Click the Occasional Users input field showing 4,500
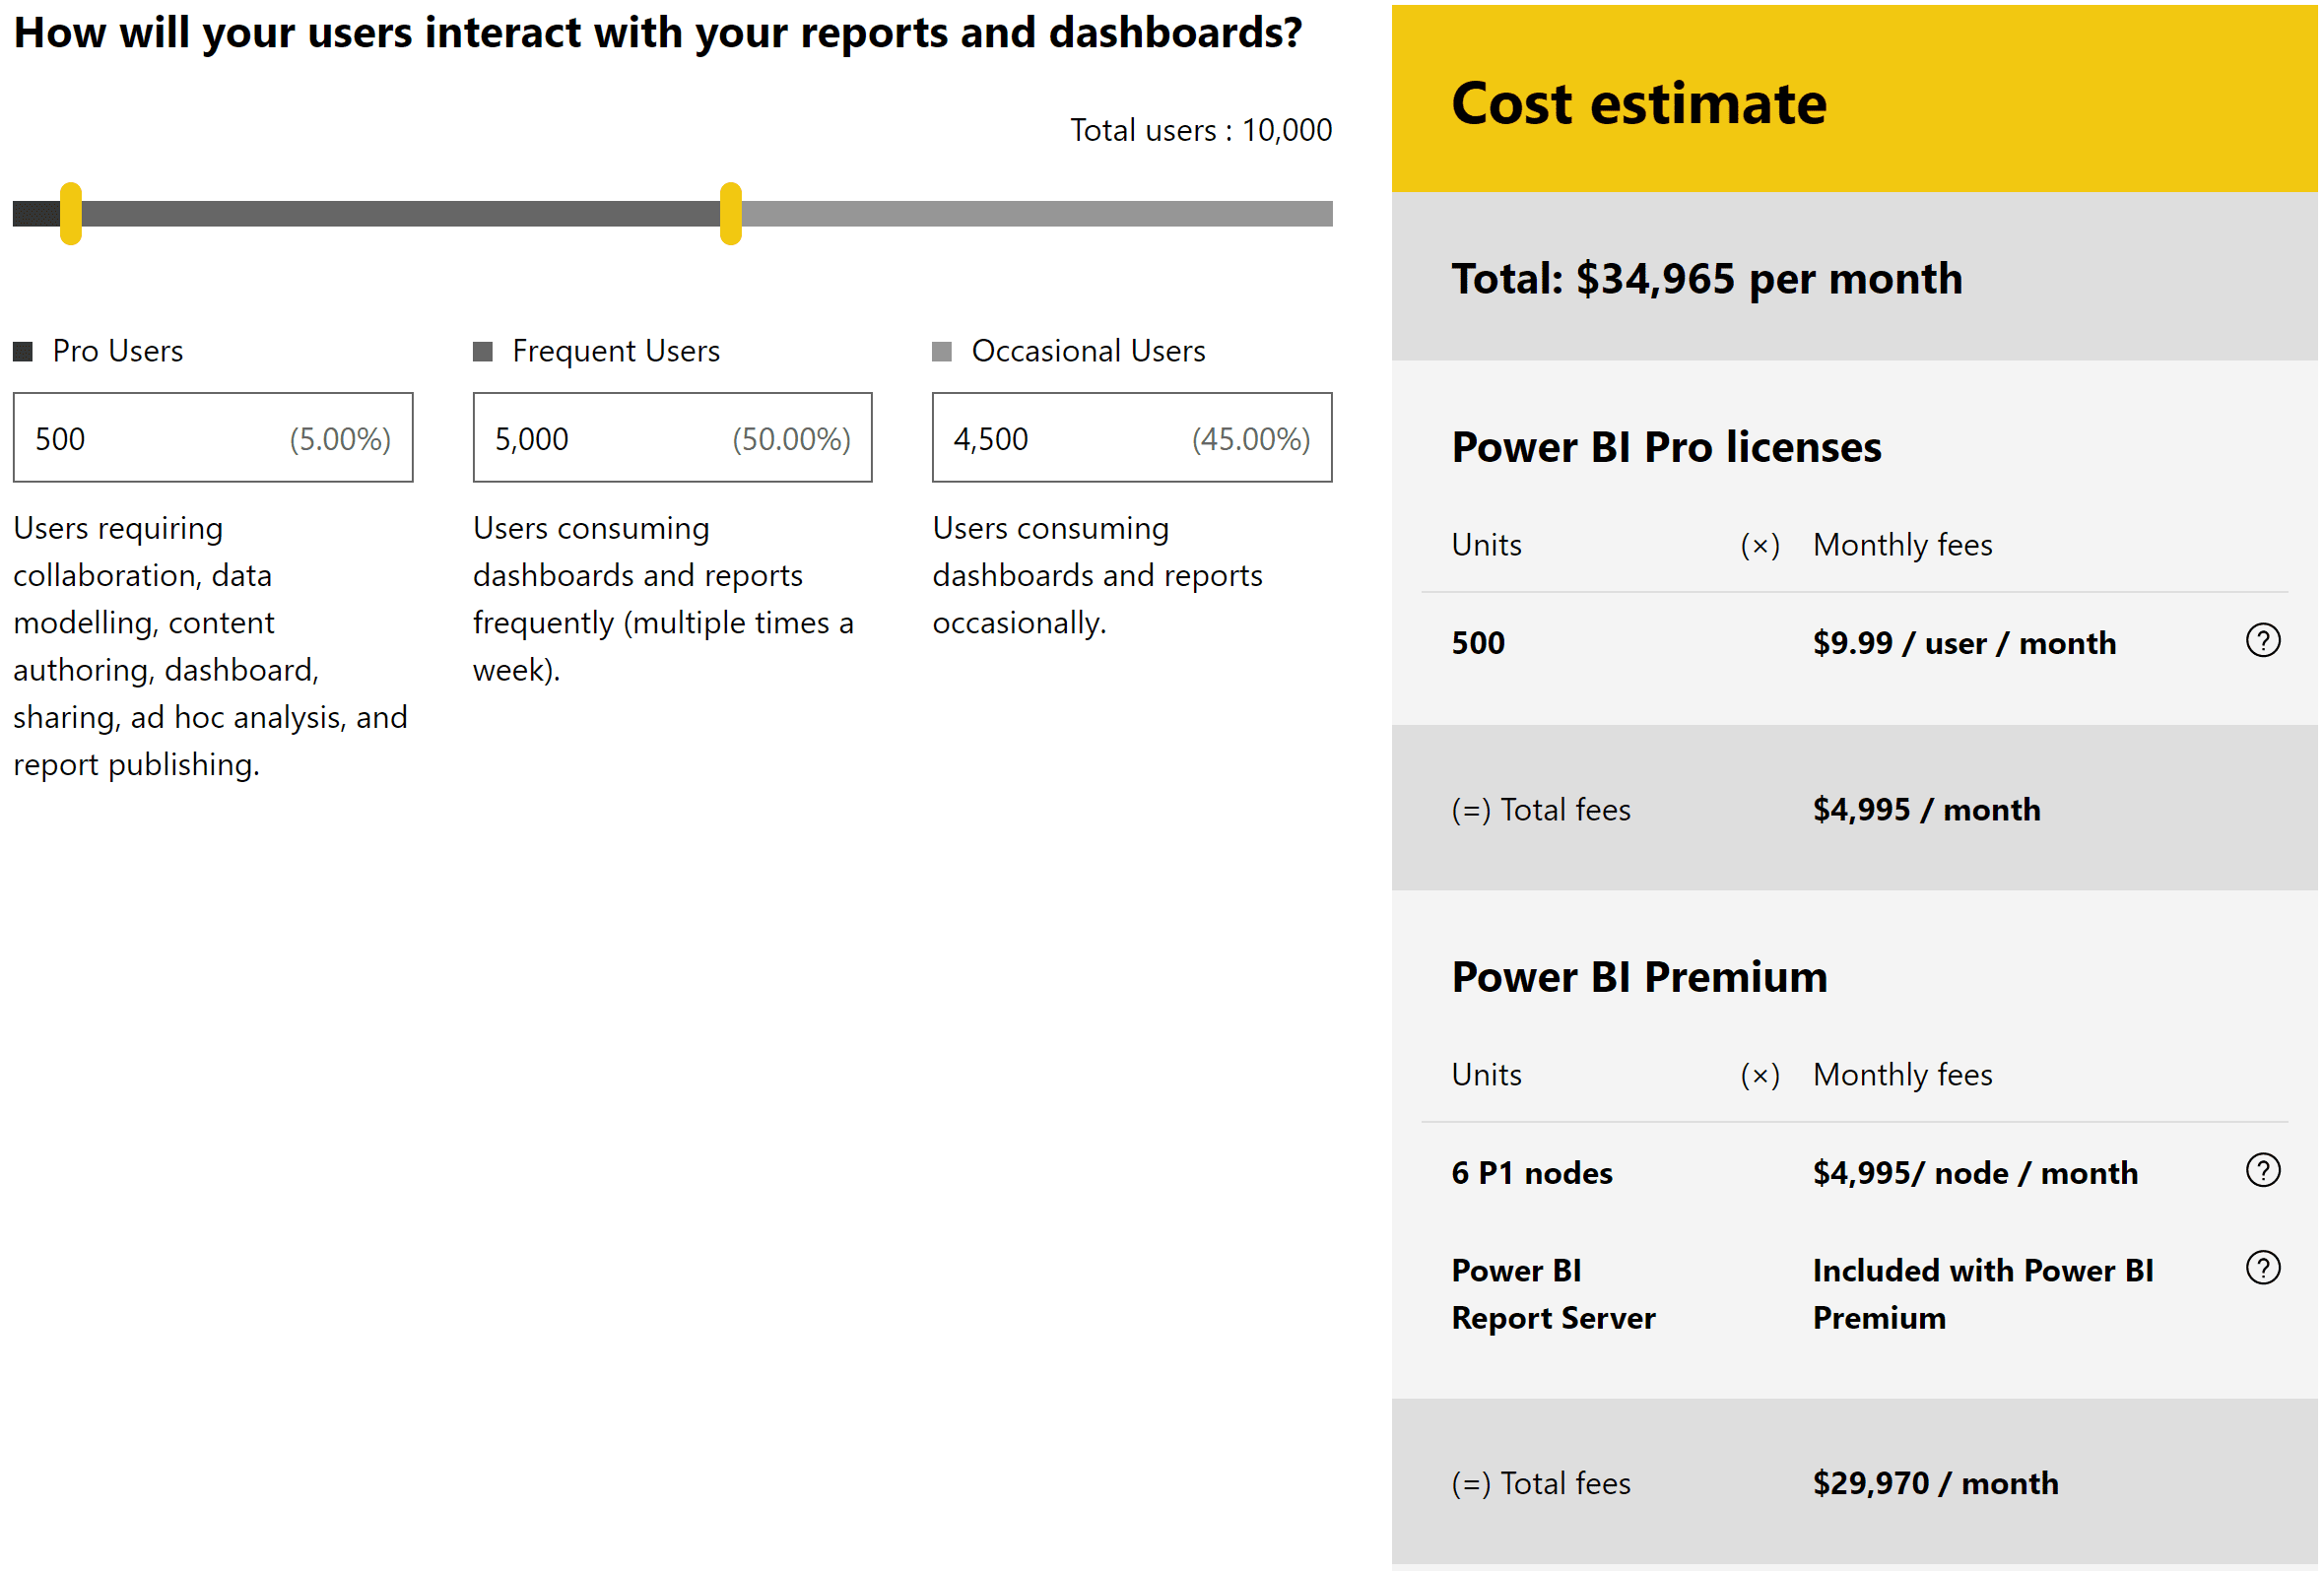 [x=1132, y=438]
